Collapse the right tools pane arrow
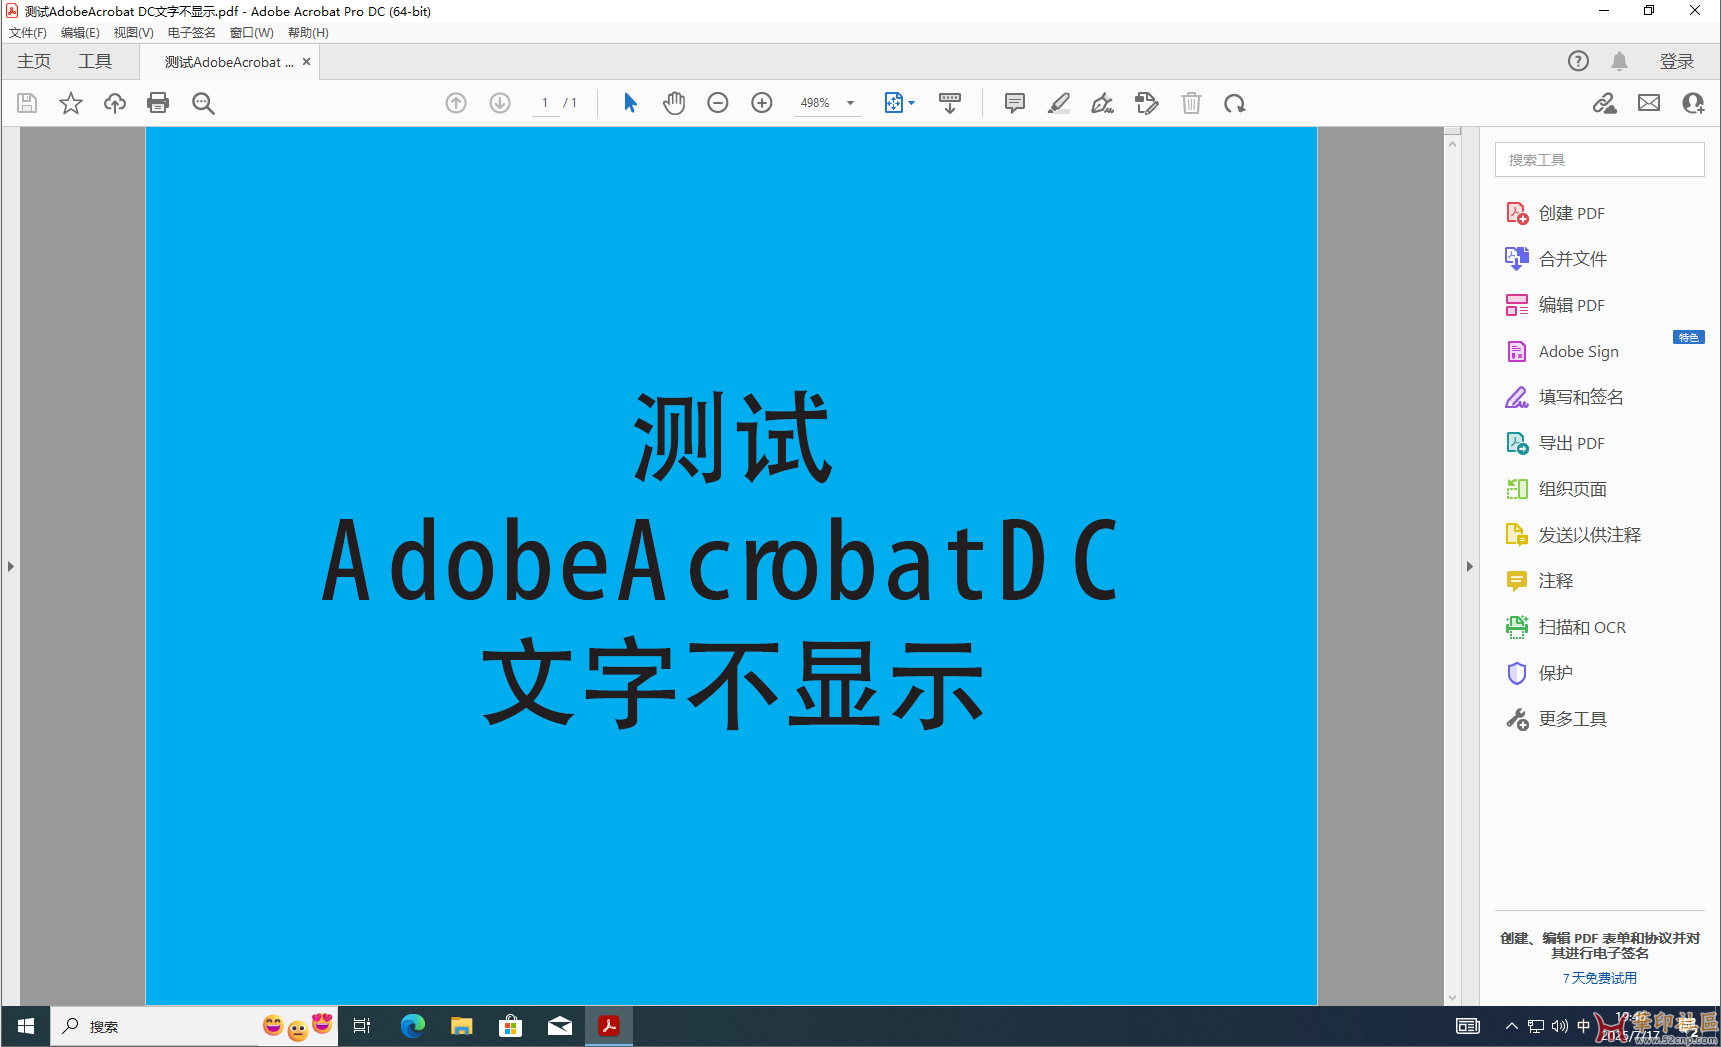This screenshot has height=1047, width=1721. pyautogui.click(x=1469, y=566)
